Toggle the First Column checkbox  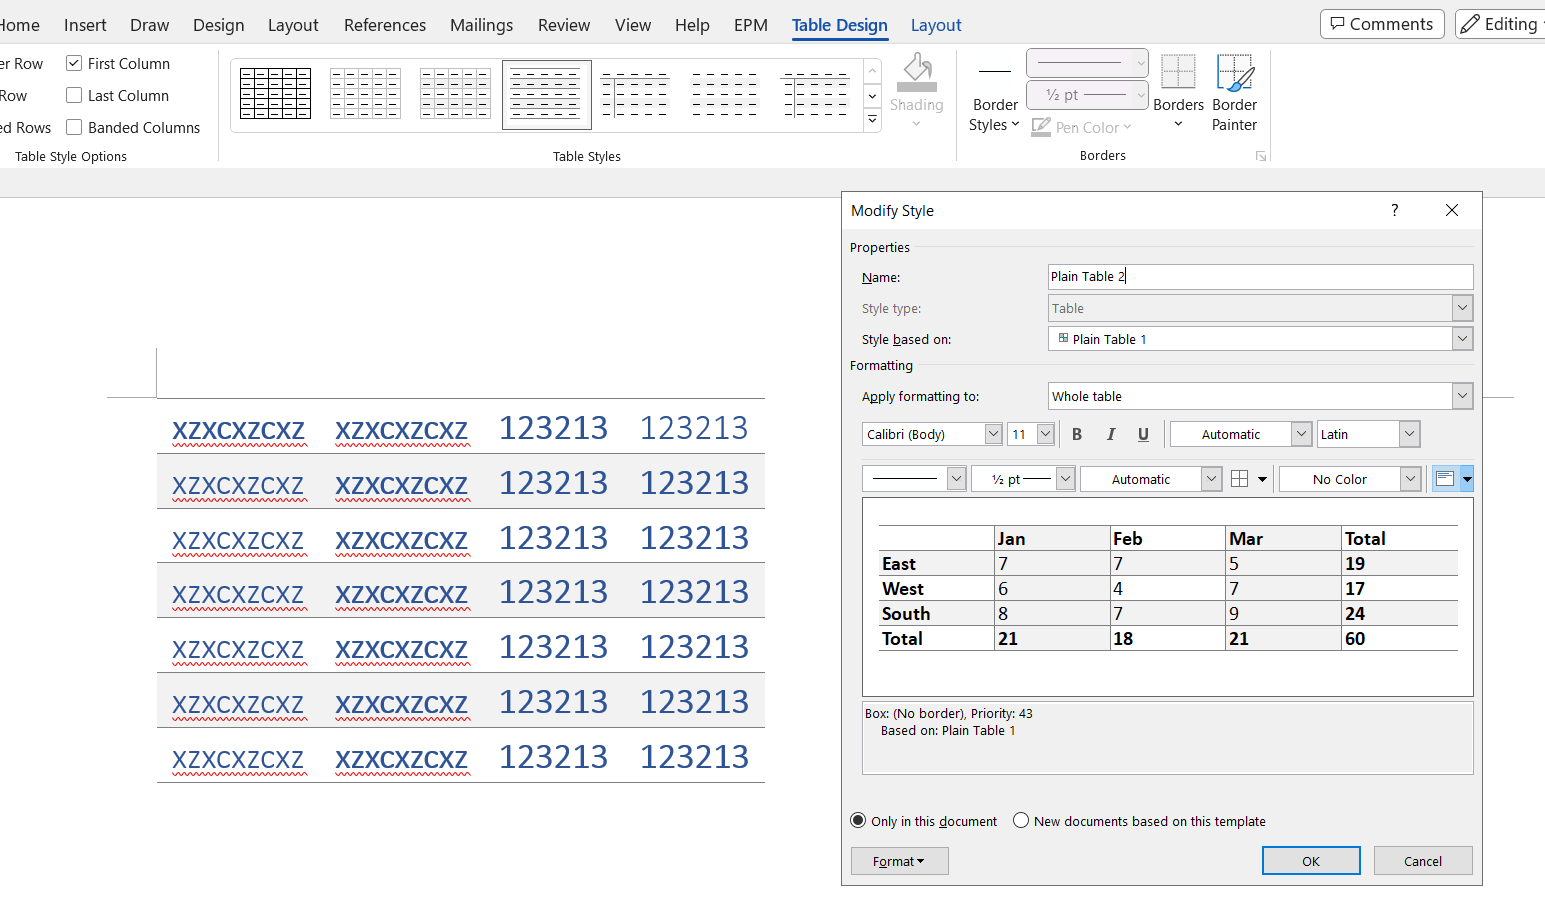[x=74, y=63]
